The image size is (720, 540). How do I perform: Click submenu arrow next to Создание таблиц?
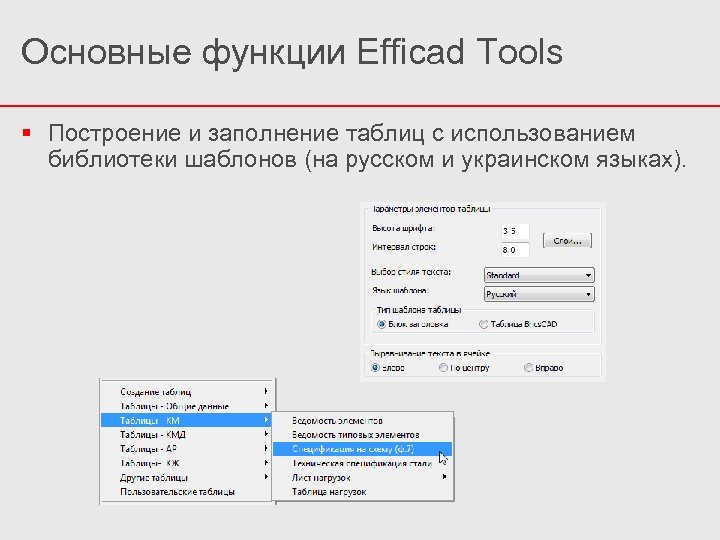click(x=266, y=391)
